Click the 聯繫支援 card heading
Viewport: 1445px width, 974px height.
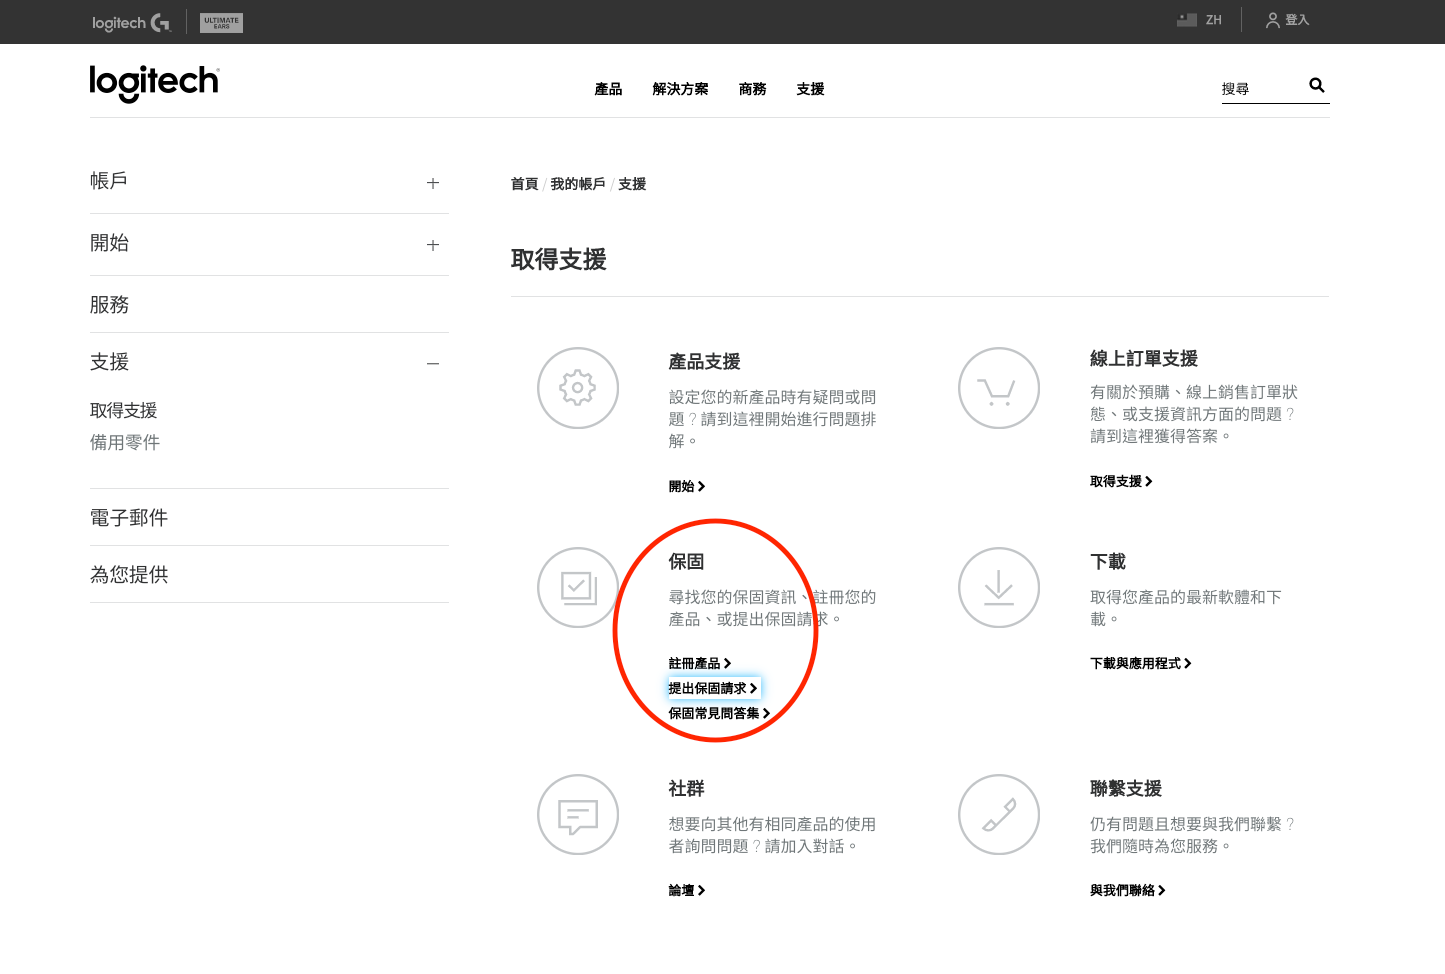(x=1126, y=789)
